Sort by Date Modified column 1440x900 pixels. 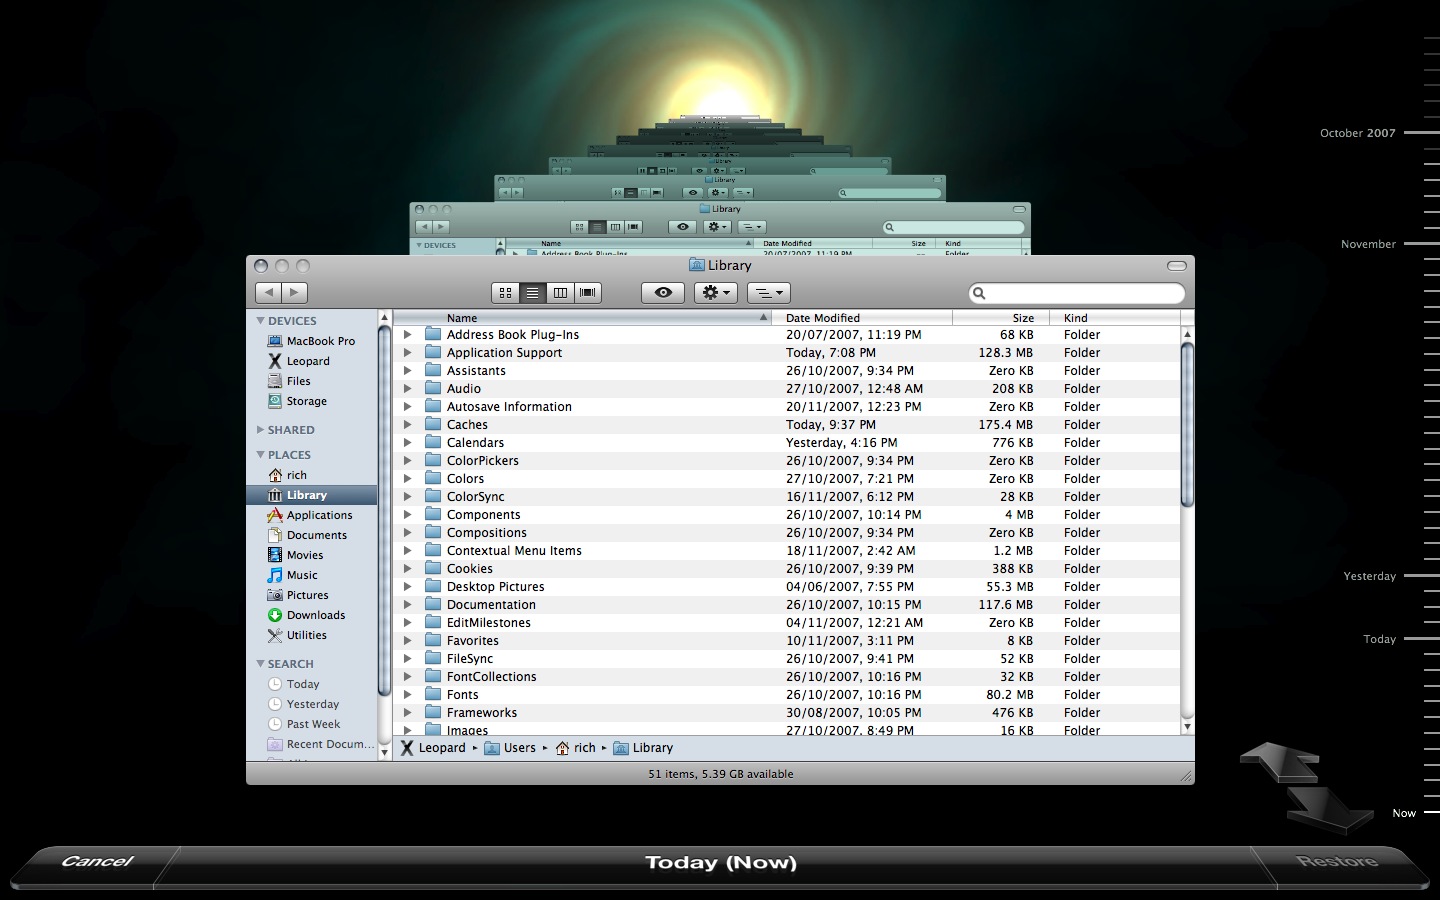[822, 318]
